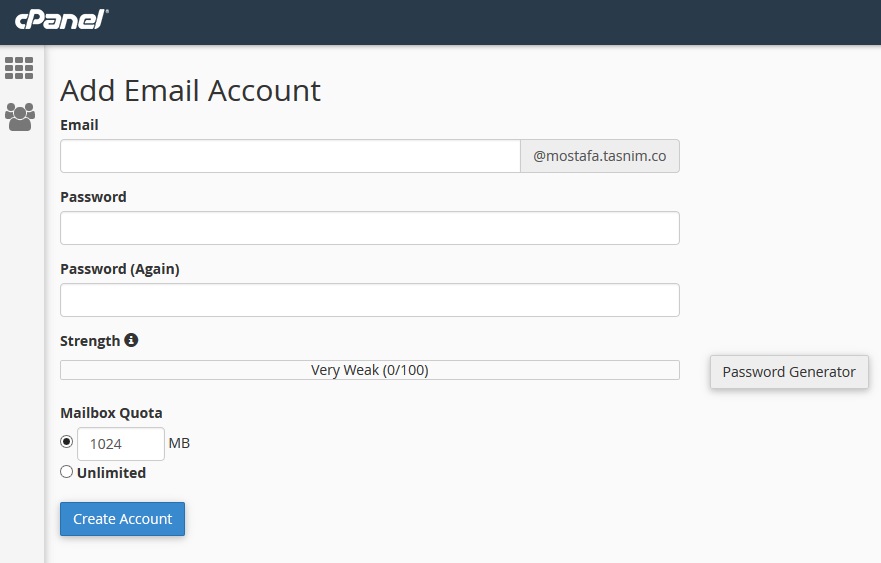881x563 pixels.
Task: Open the Home grid icon in sidebar
Action: 19,68
